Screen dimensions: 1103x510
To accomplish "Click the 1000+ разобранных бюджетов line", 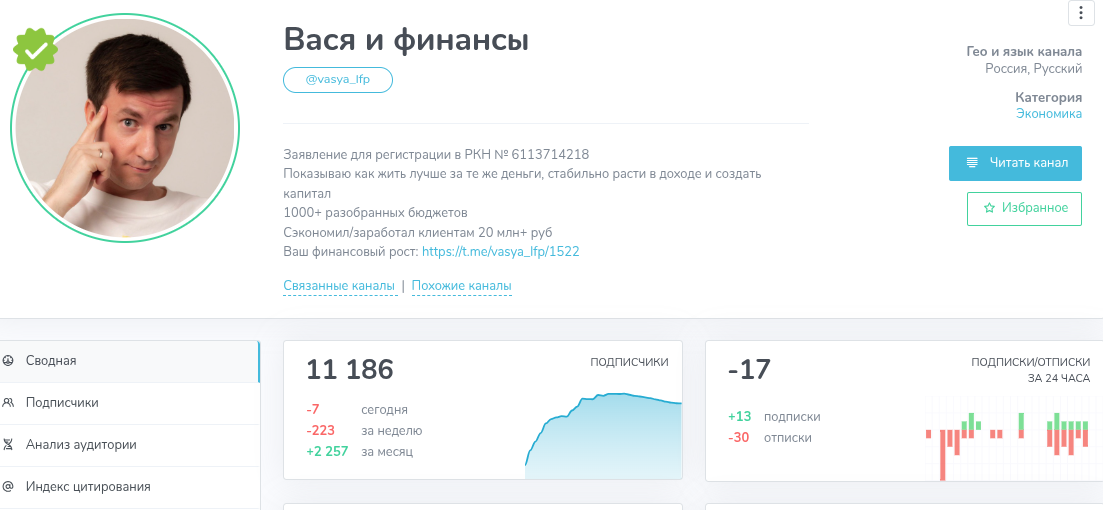I will [x=376, y=212].
